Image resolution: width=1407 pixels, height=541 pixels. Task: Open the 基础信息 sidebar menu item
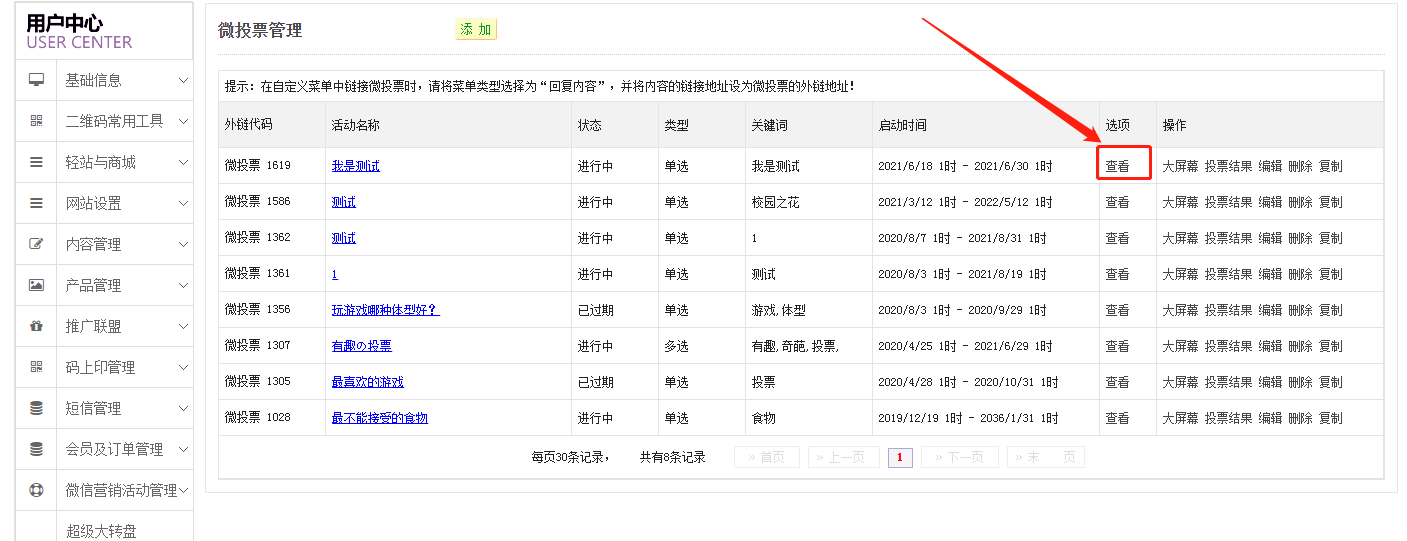(x=94, y=80)
